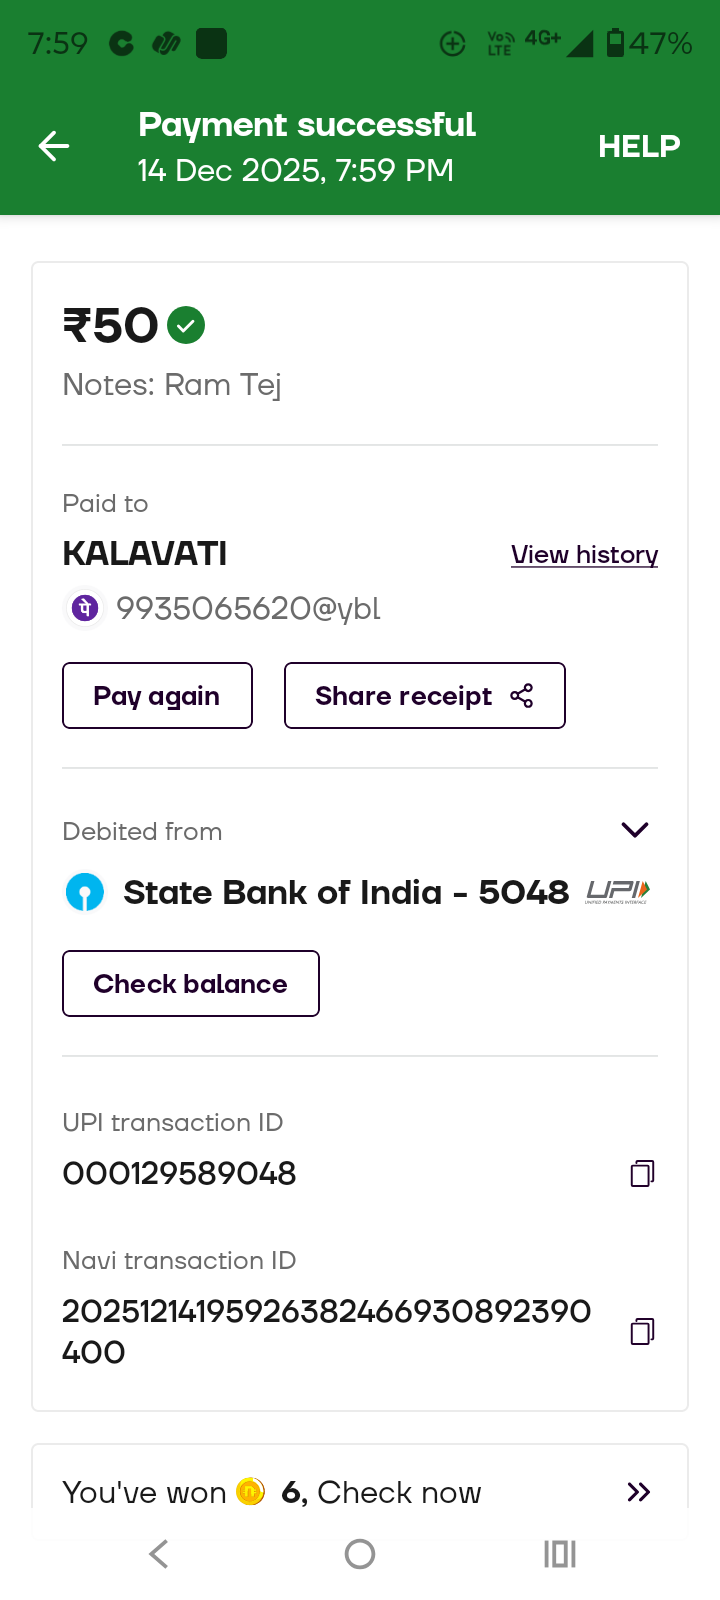Copy the Navi transaction ID
Image resolution: width=720 pixels, height=1600 pixels.
642,1331
